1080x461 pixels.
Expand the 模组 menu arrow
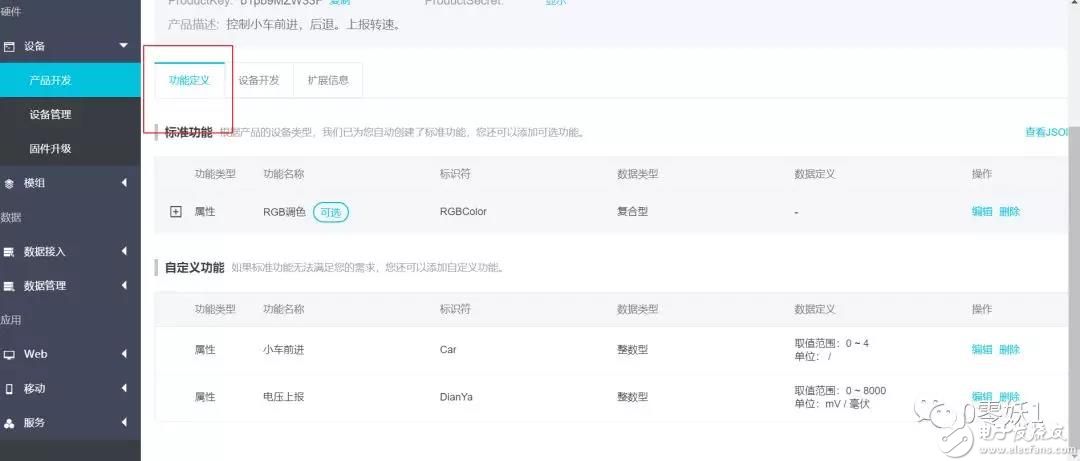(124, 183)
